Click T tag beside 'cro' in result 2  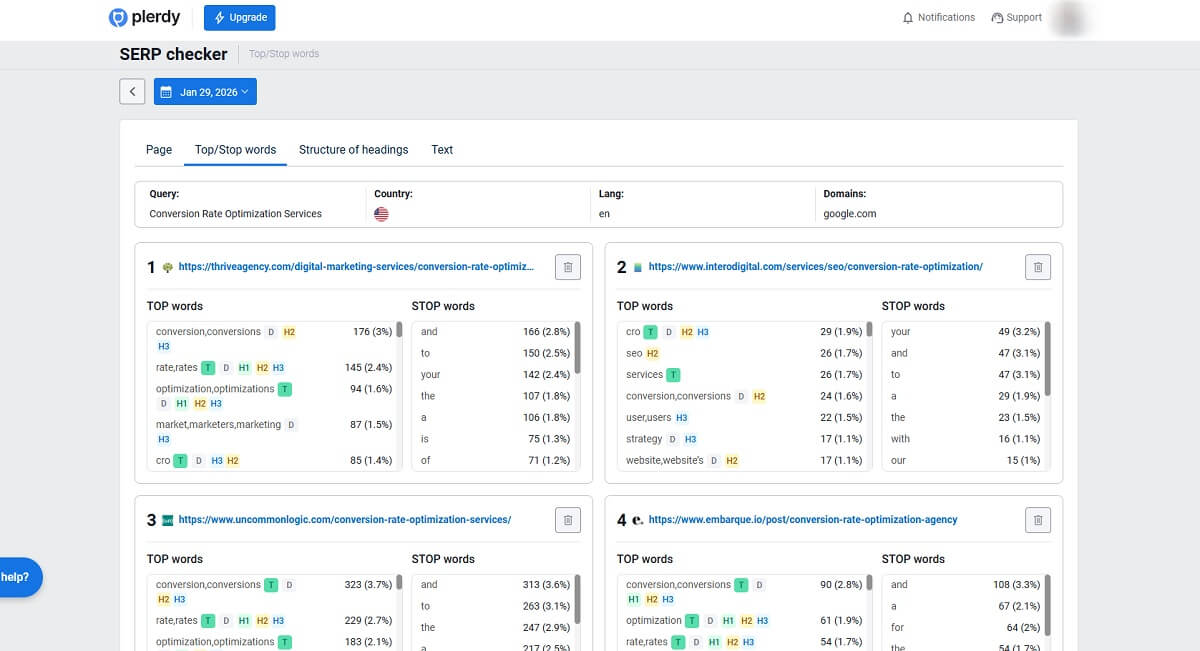tap(650, 332)
